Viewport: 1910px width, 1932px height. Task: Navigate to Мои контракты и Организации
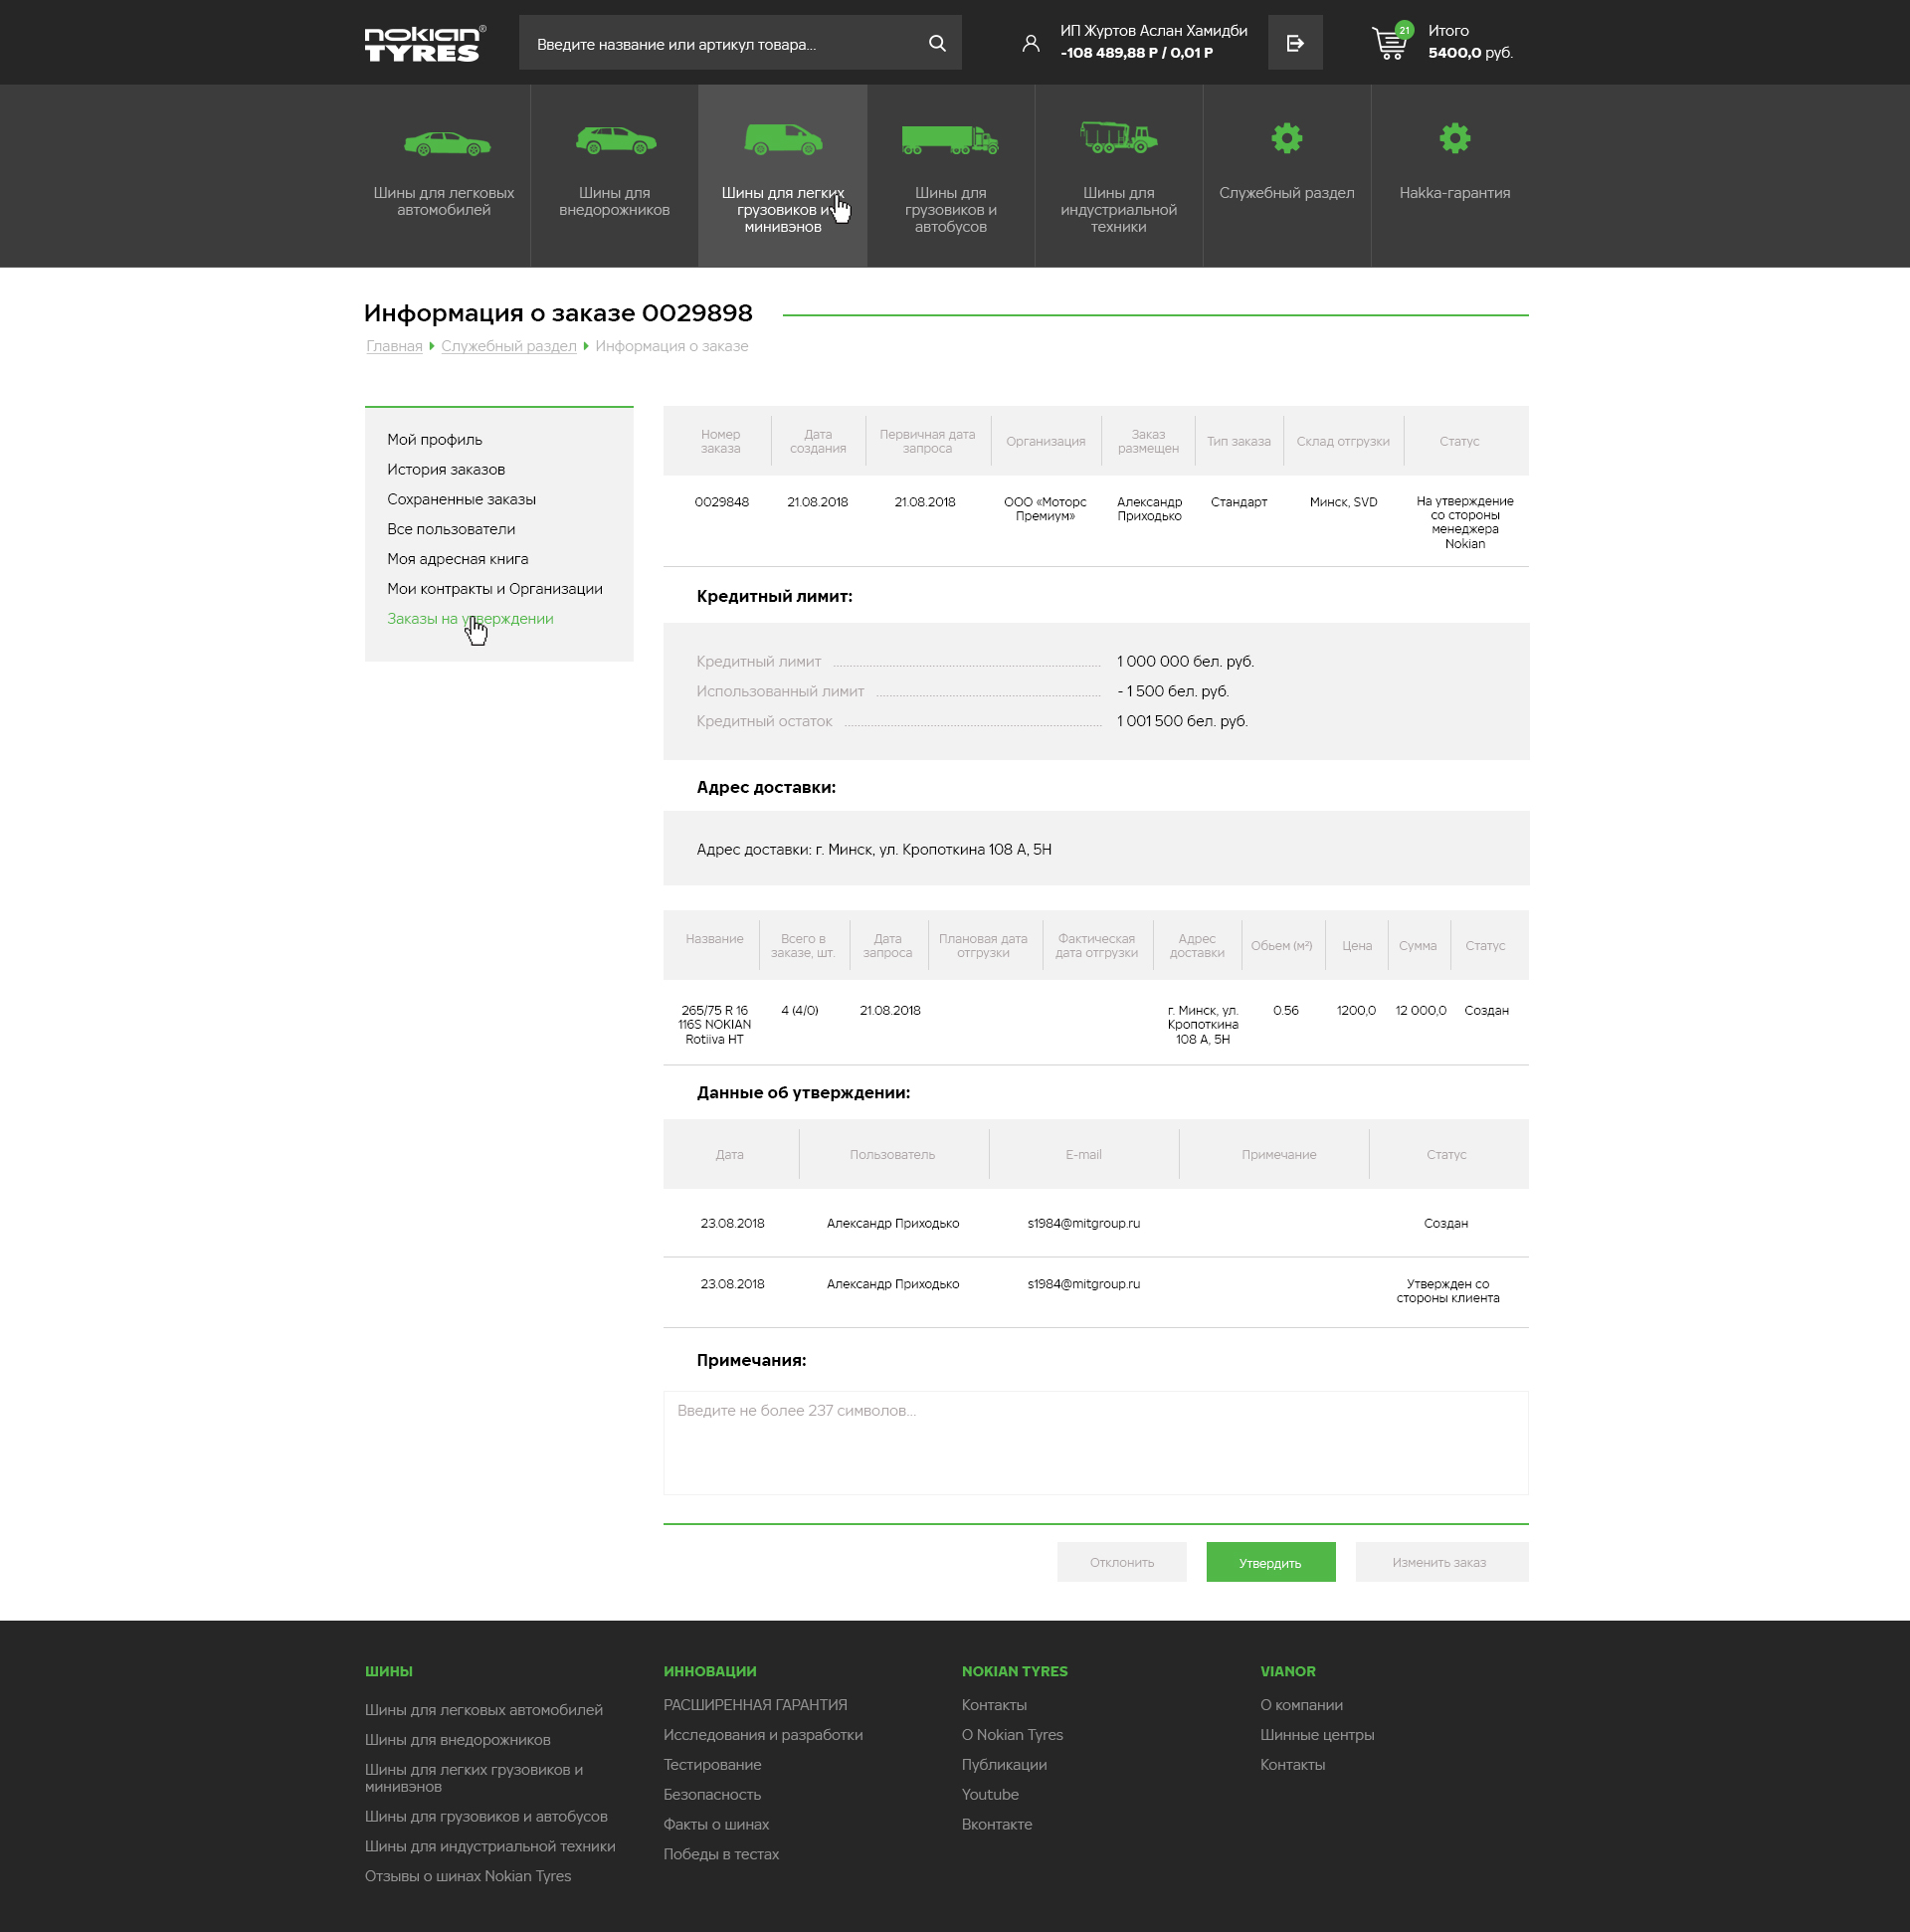(x=493, y=588)
